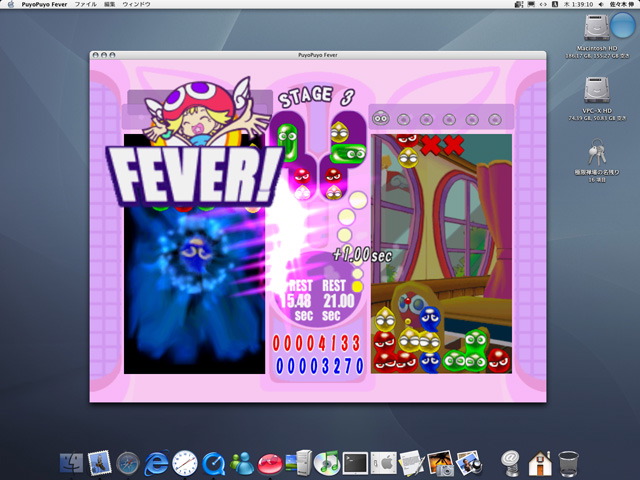The height and width of the screenshot is (480, 640).
Task: Click the green next-puyo preview on left
Action: (287, 141)
